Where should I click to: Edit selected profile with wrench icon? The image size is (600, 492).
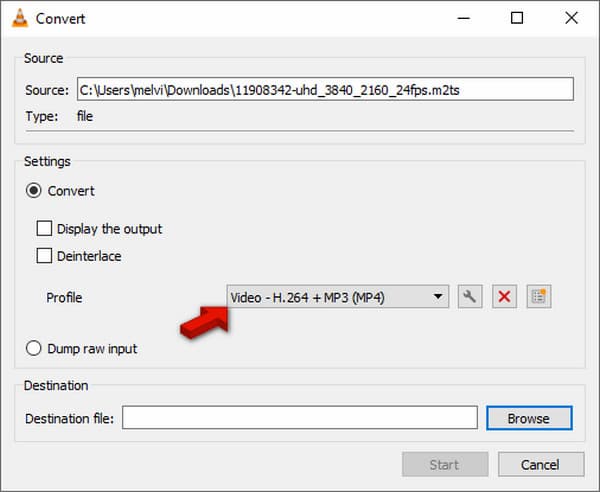[x=470, y=297]
